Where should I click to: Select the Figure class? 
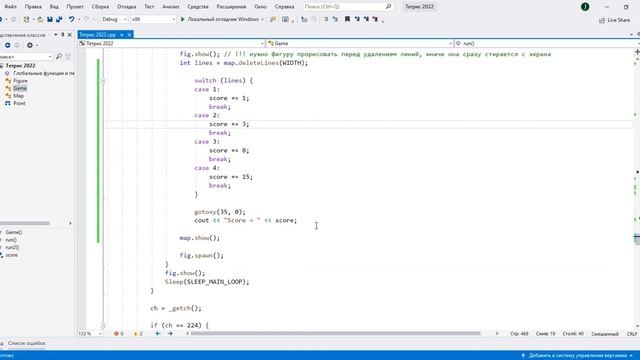[x=20, y=81]
